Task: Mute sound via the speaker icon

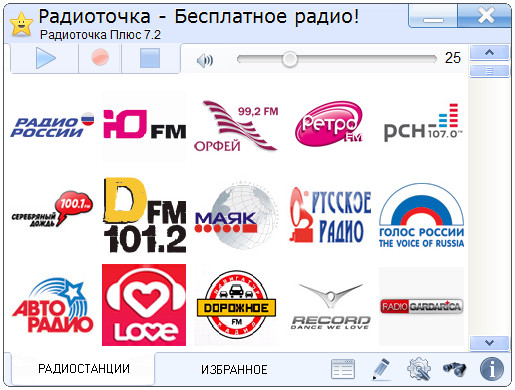Action: click(205, 61)
